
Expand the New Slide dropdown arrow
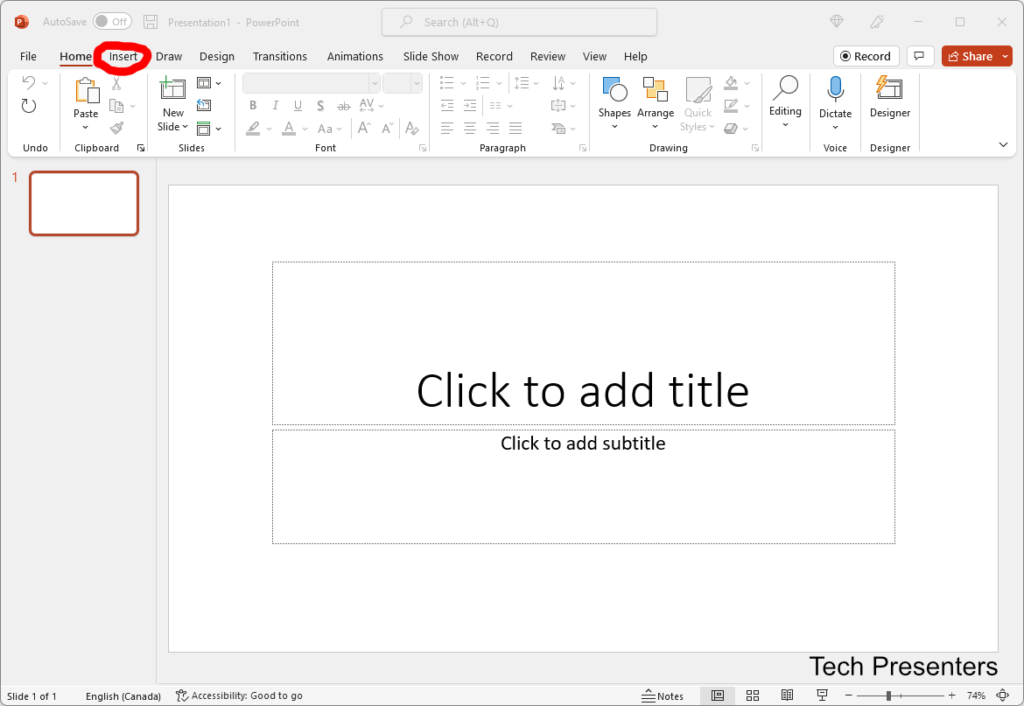[185, 127]
